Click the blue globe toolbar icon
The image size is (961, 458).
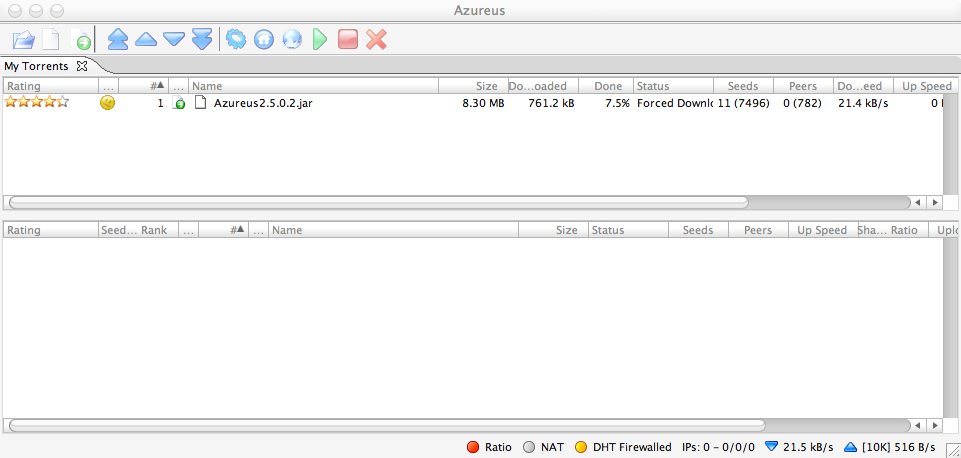pos(292,40)
